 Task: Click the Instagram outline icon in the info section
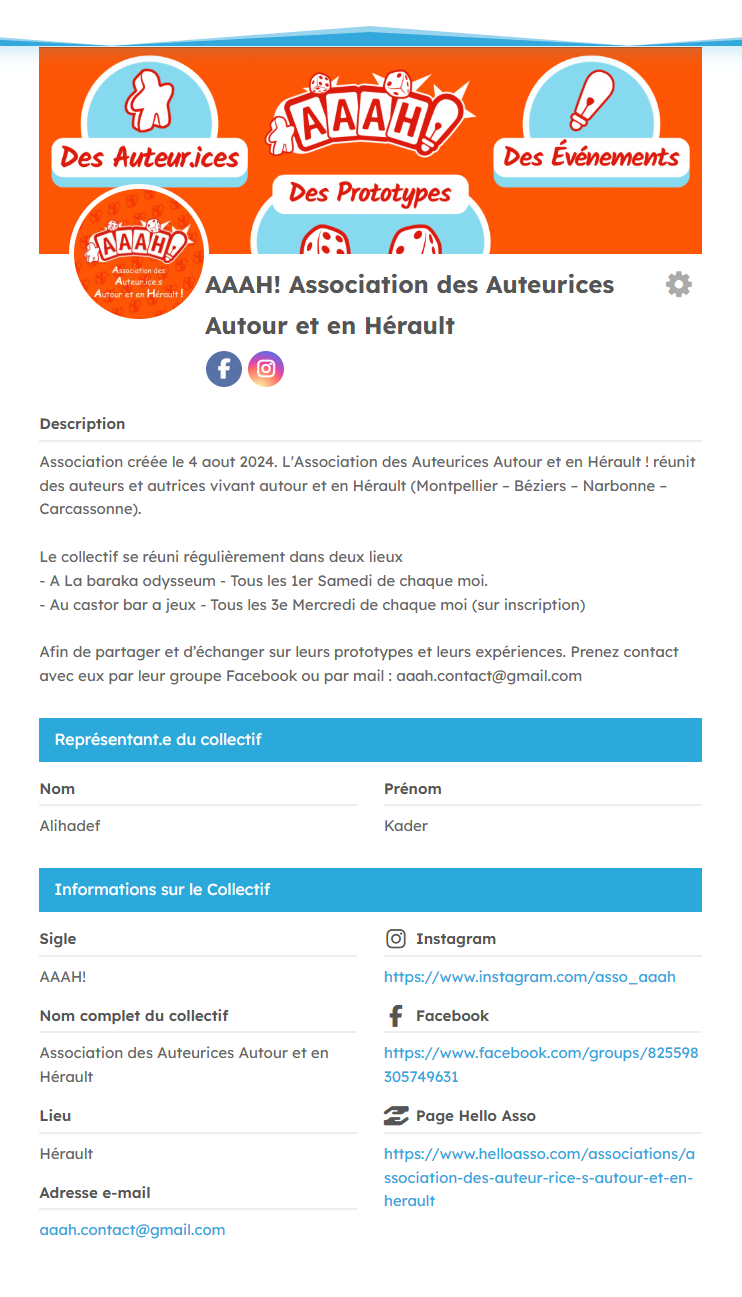pos(396,939)
